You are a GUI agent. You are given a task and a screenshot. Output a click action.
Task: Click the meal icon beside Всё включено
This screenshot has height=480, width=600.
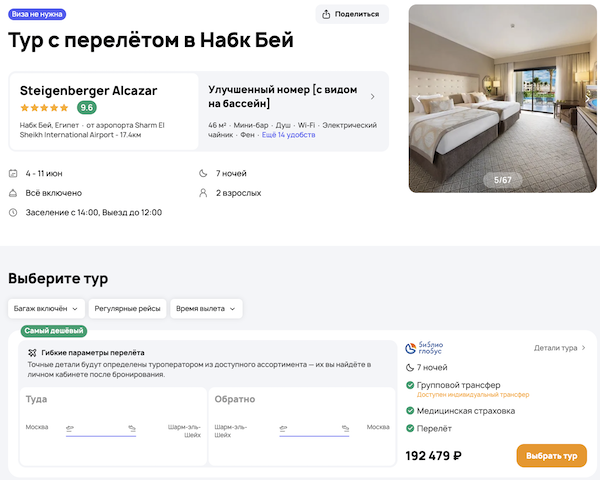(x=13, y=193)
